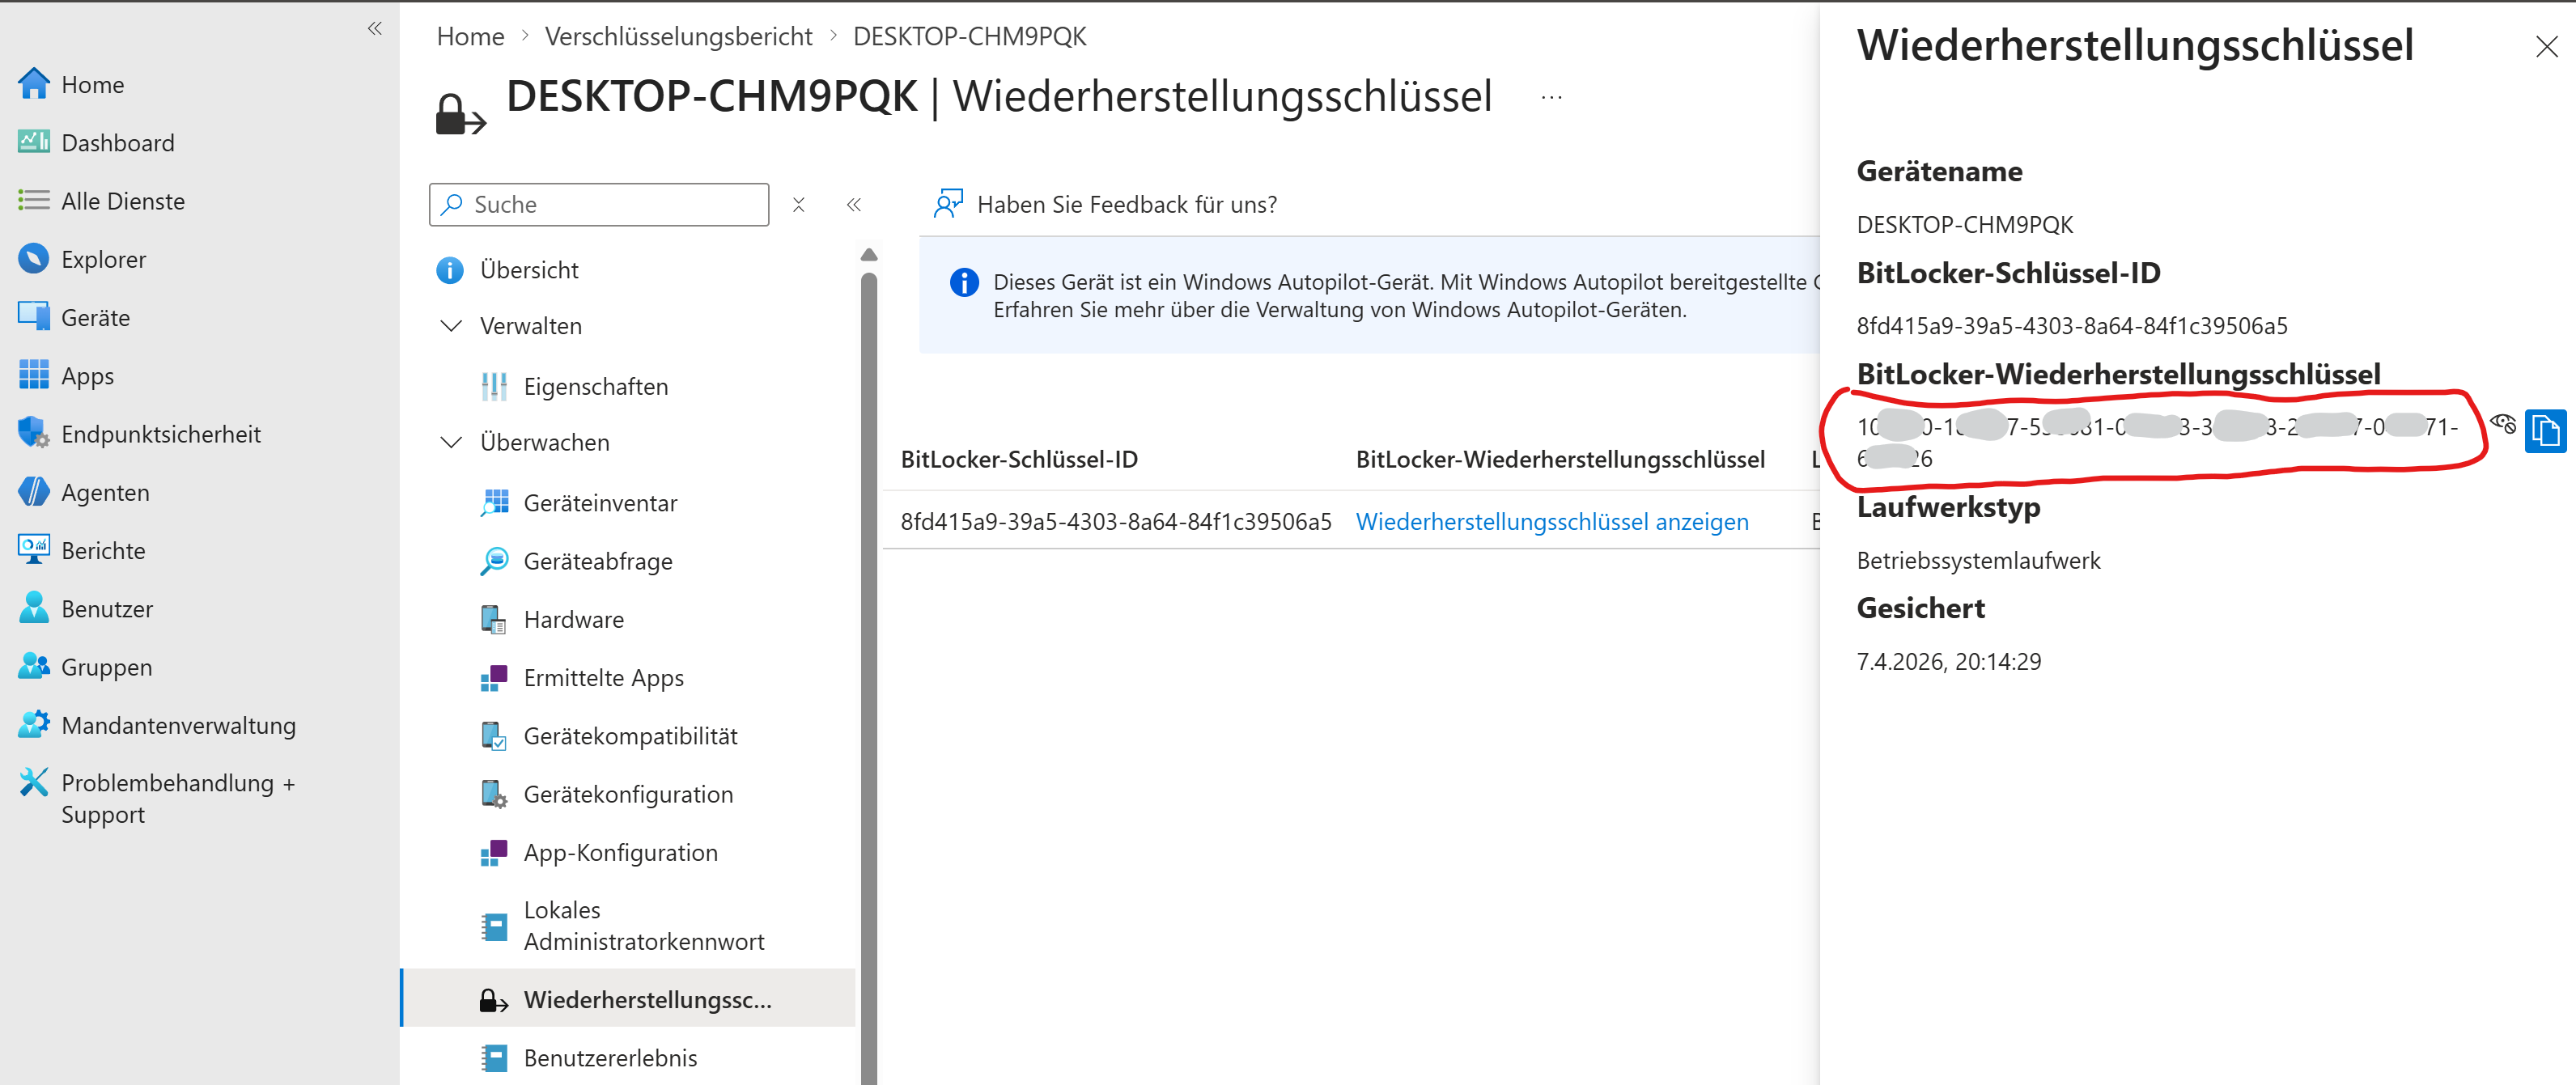This screenshot has width=2576, height=1085.
Task: Open the Dashboard in left navigation
Action: coord(117,143)
